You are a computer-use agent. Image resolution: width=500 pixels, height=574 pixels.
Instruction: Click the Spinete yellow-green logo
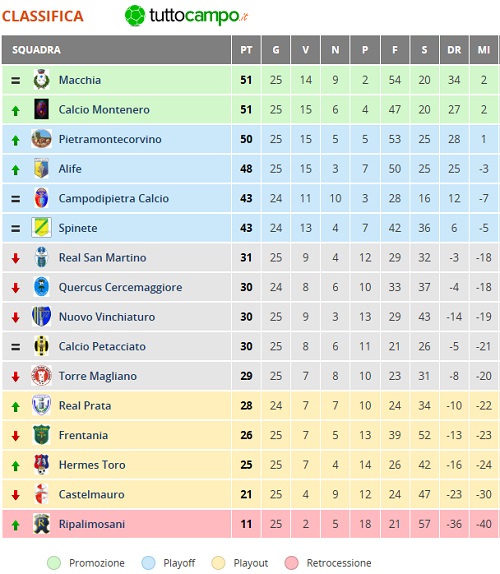41,228
